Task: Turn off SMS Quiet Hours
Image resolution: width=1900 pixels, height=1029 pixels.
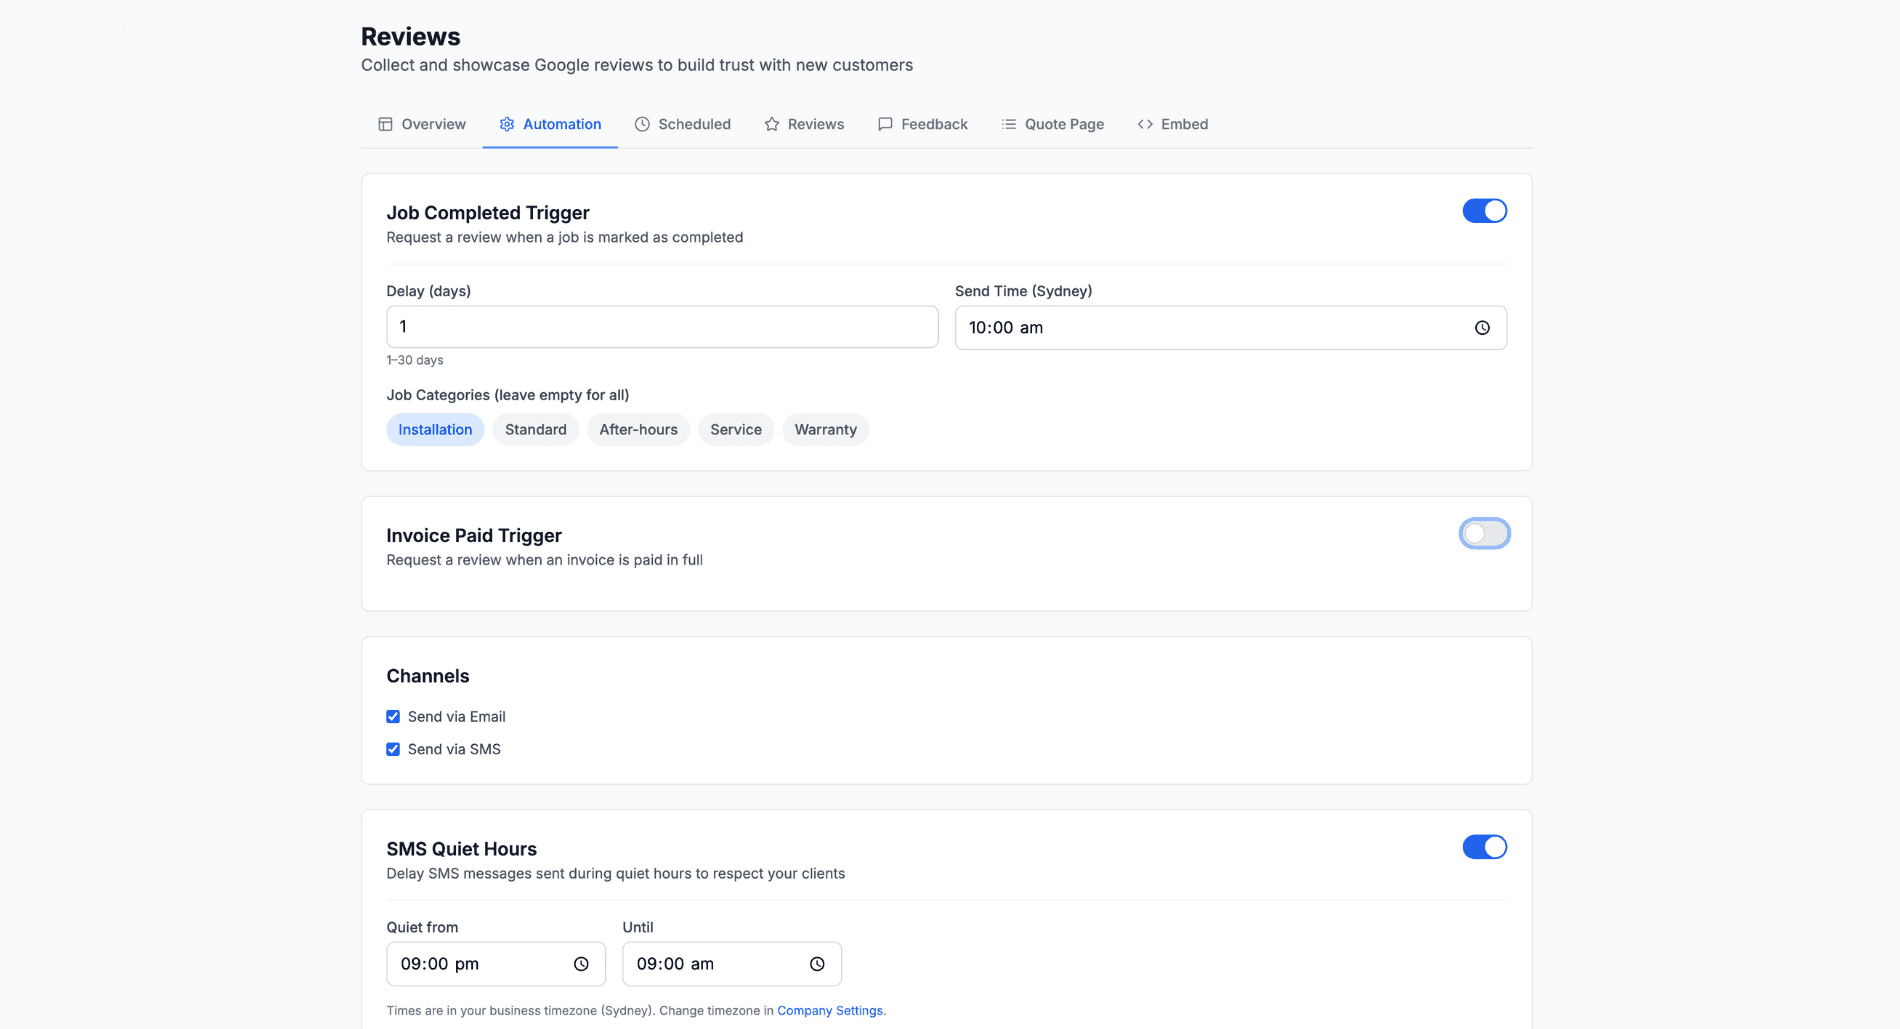Action: [1484, 846]
